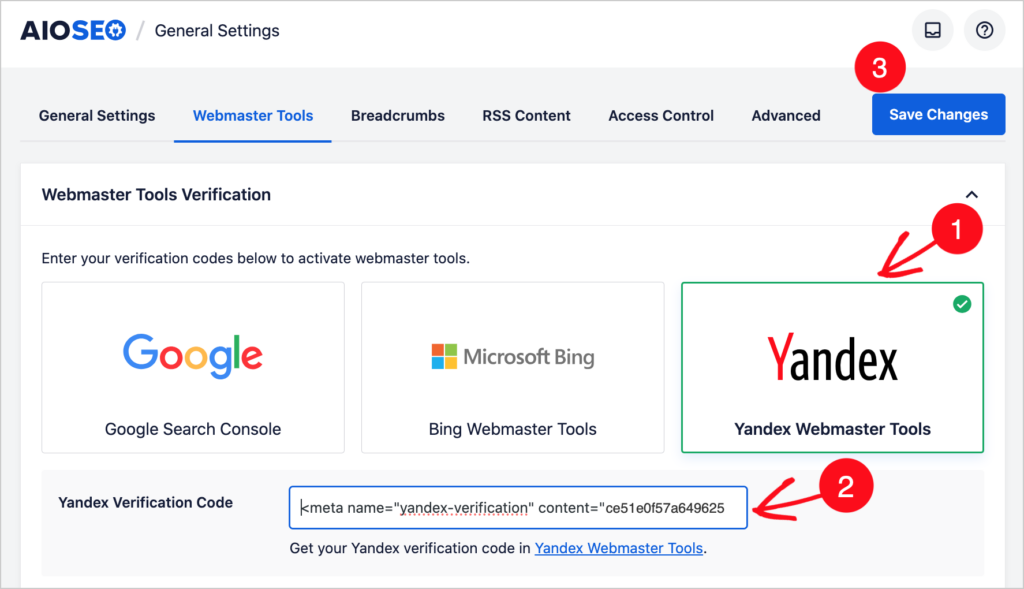The image size is (1024, 589).
Task: Click the Microsoft Bing logo
Action: click(x=513, y=357)
